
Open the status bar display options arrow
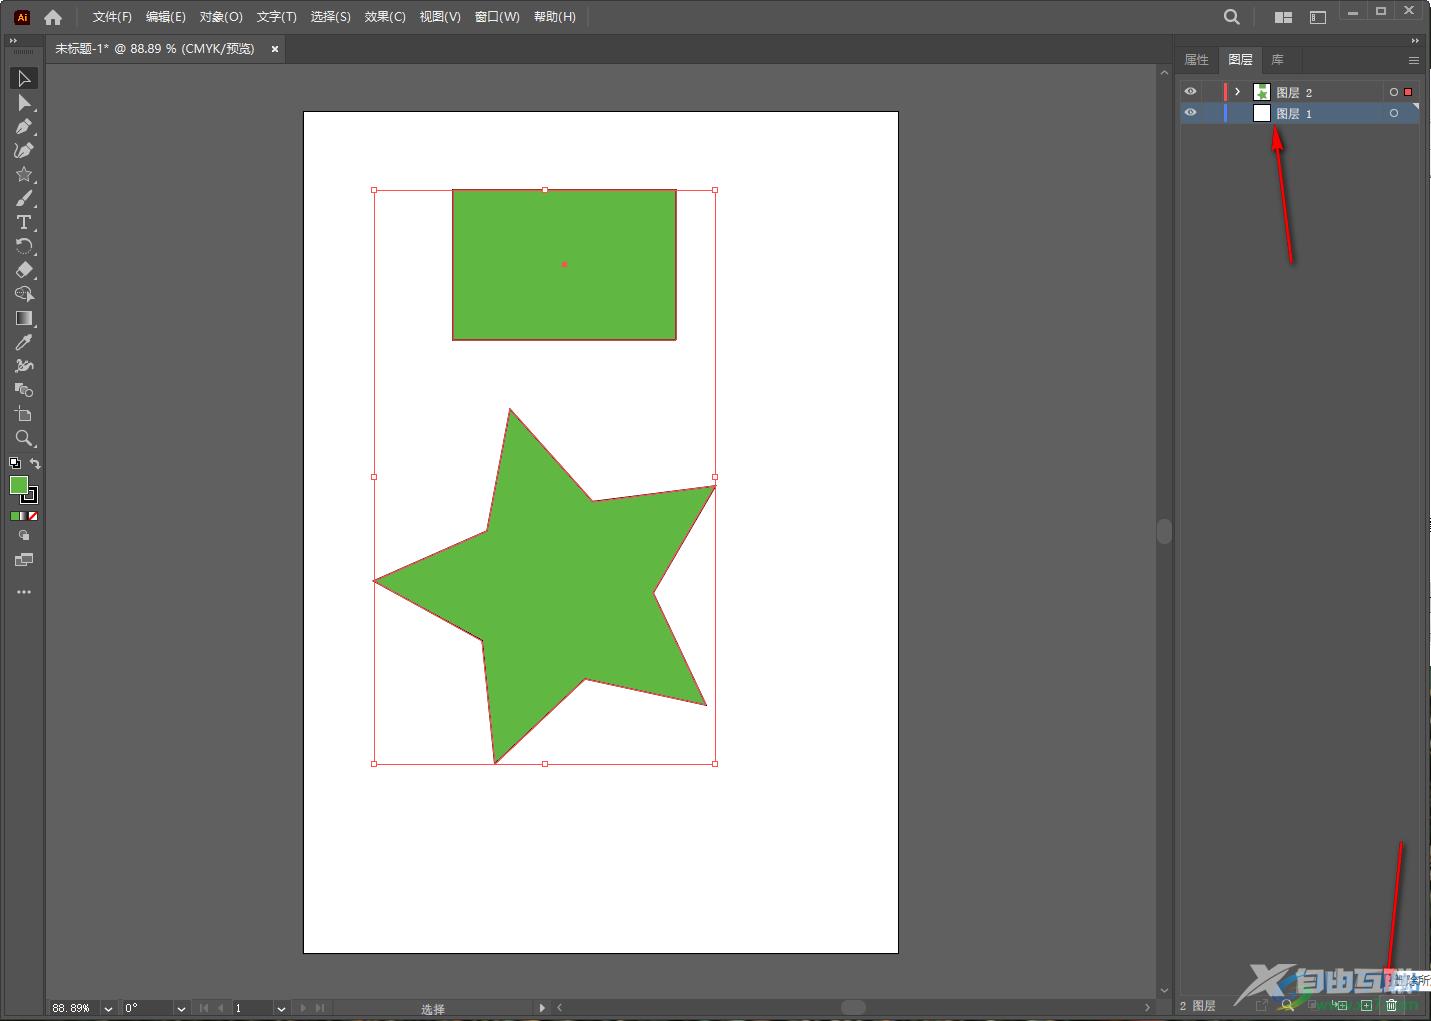tap(542, 1008)
